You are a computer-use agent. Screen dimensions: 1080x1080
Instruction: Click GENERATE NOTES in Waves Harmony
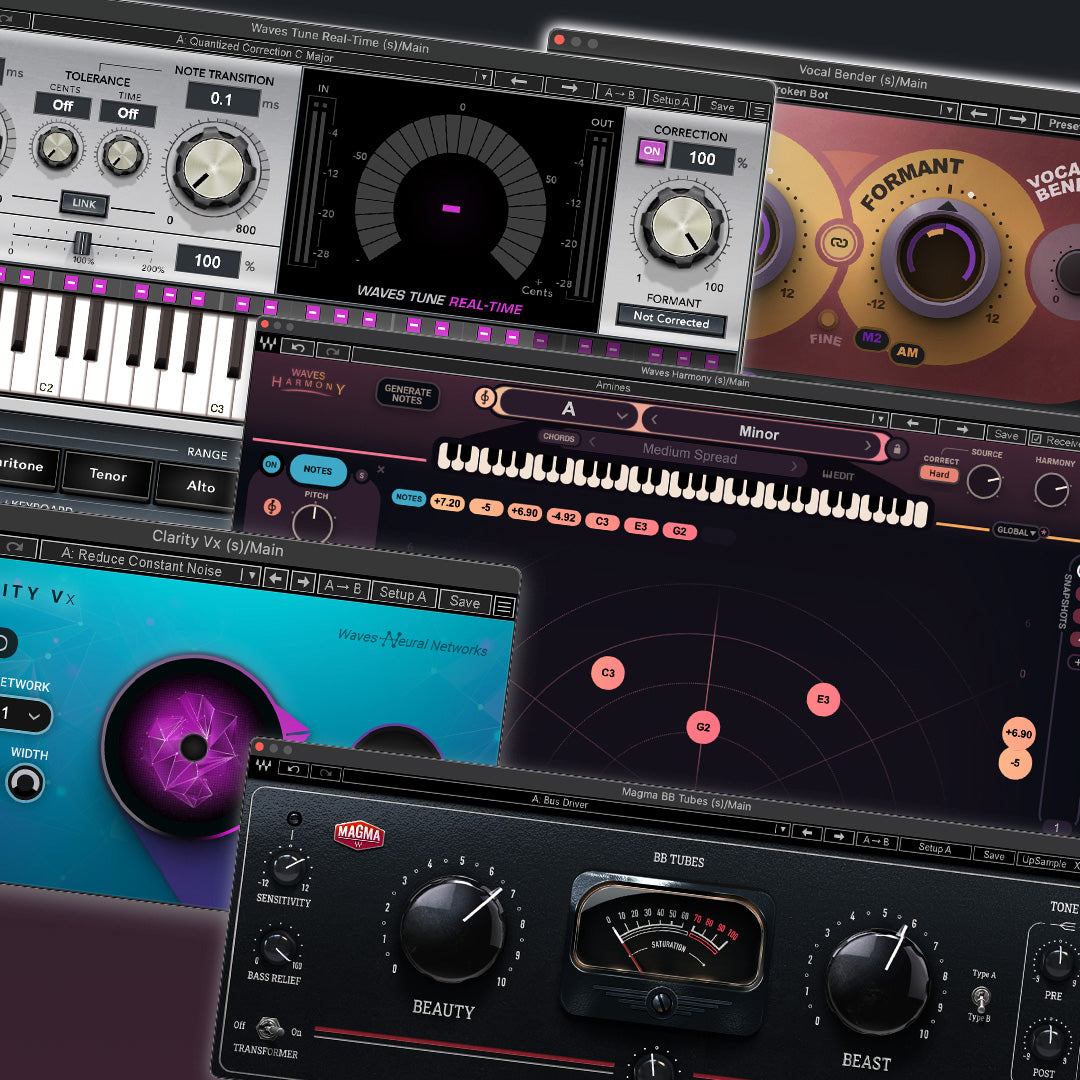click(408, 395)
